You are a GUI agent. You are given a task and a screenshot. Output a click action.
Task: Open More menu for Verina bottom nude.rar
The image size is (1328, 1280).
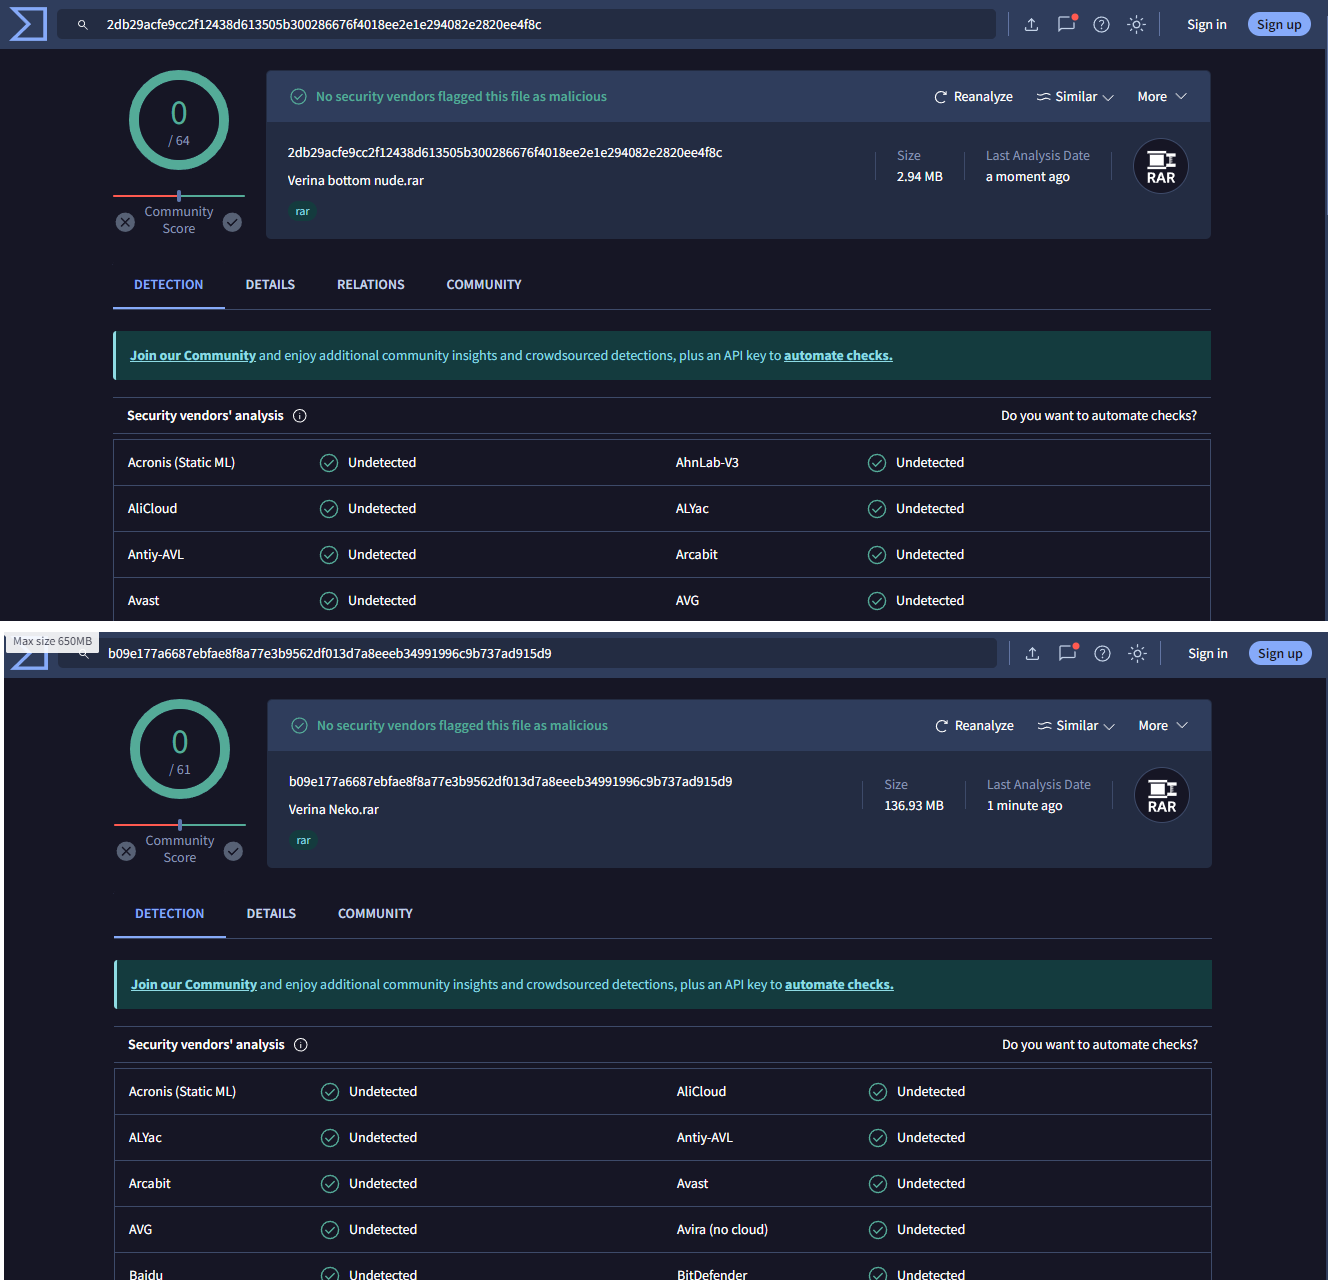point(1162,97)
